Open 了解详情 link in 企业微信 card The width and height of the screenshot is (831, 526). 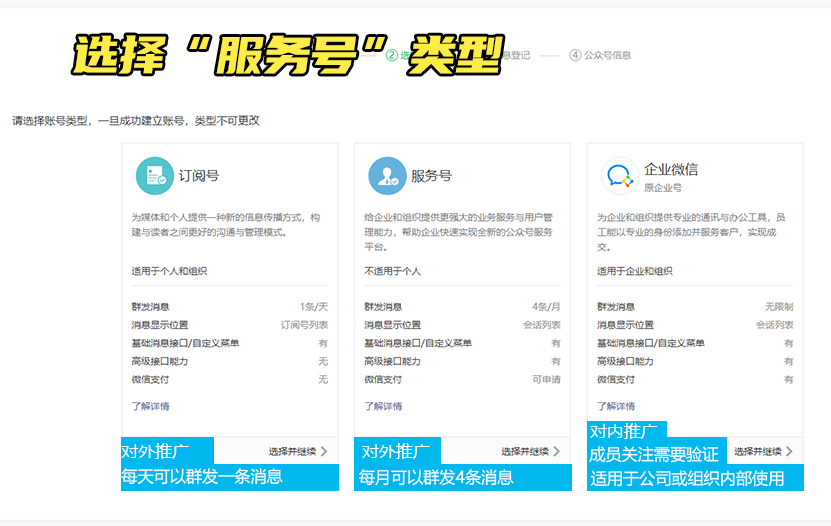click(x=616, y=406)
